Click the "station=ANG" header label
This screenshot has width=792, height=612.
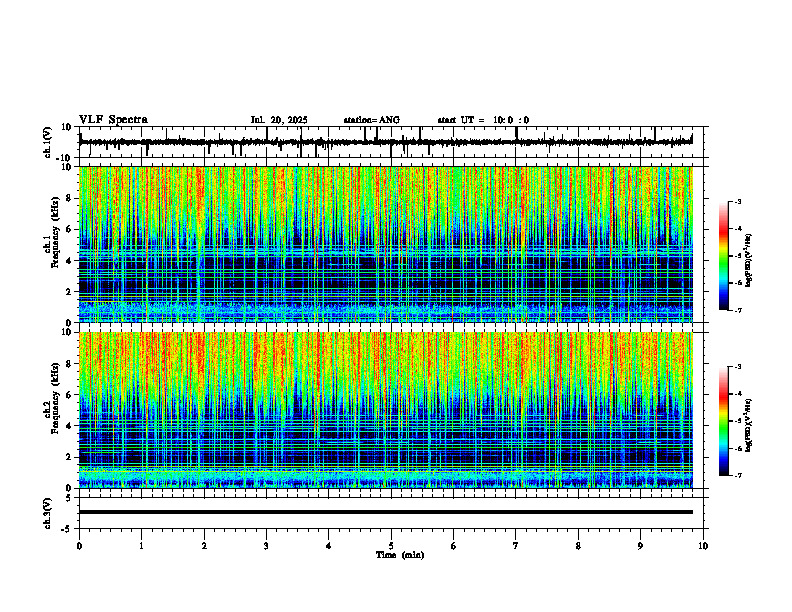(x=372, y=120)
